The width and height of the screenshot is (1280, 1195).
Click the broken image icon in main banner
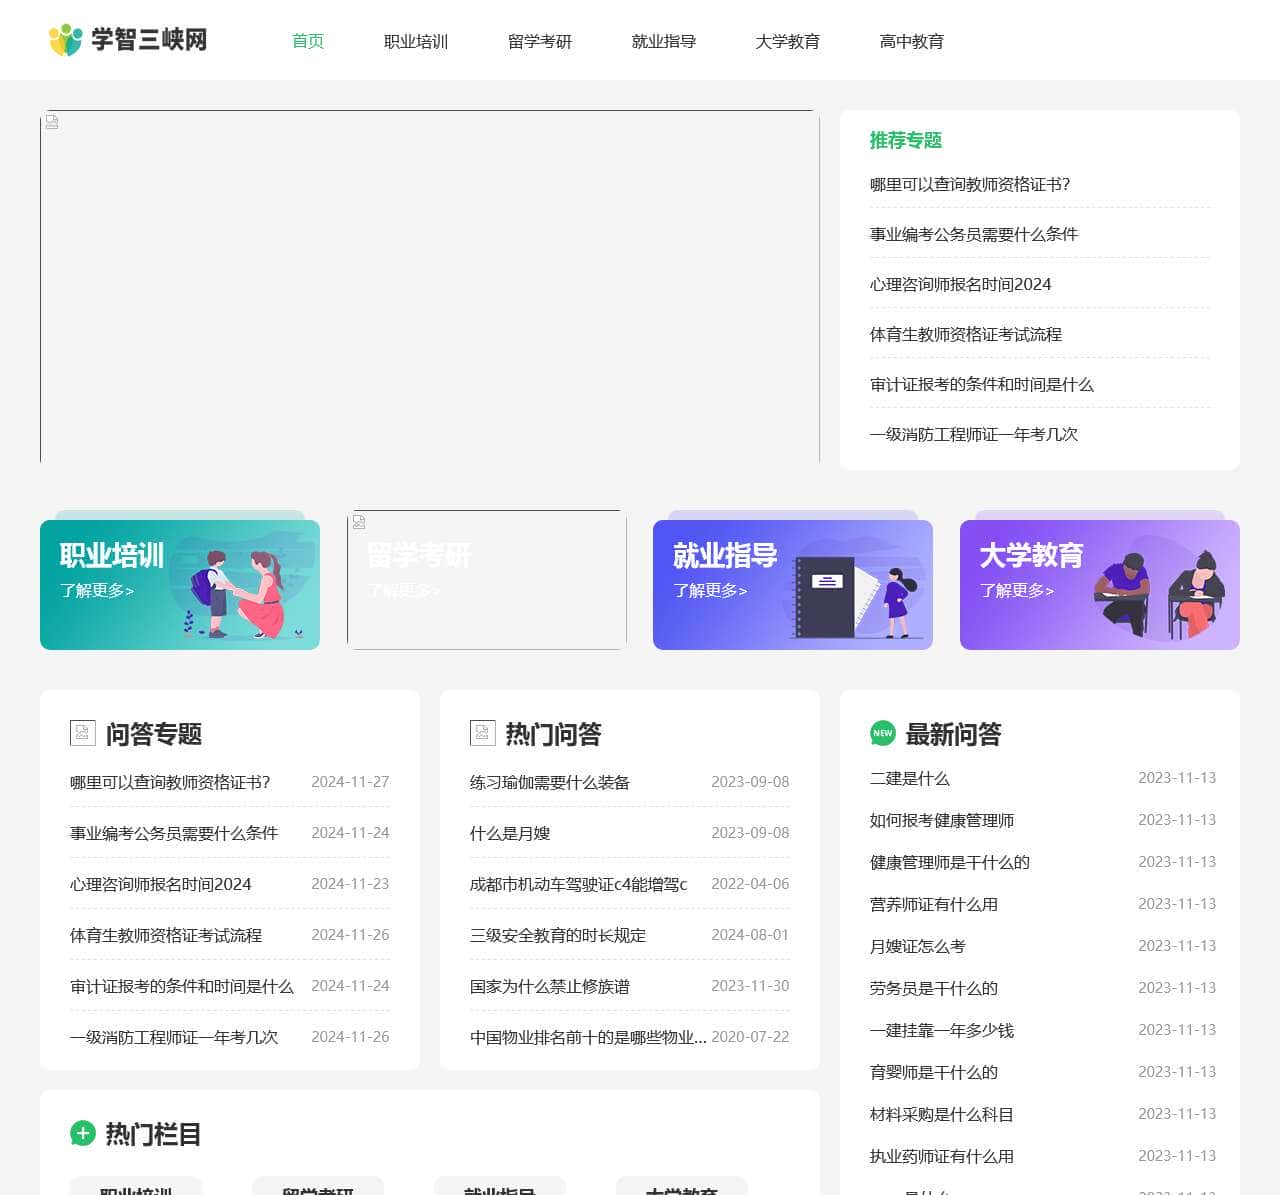(52, 122)
